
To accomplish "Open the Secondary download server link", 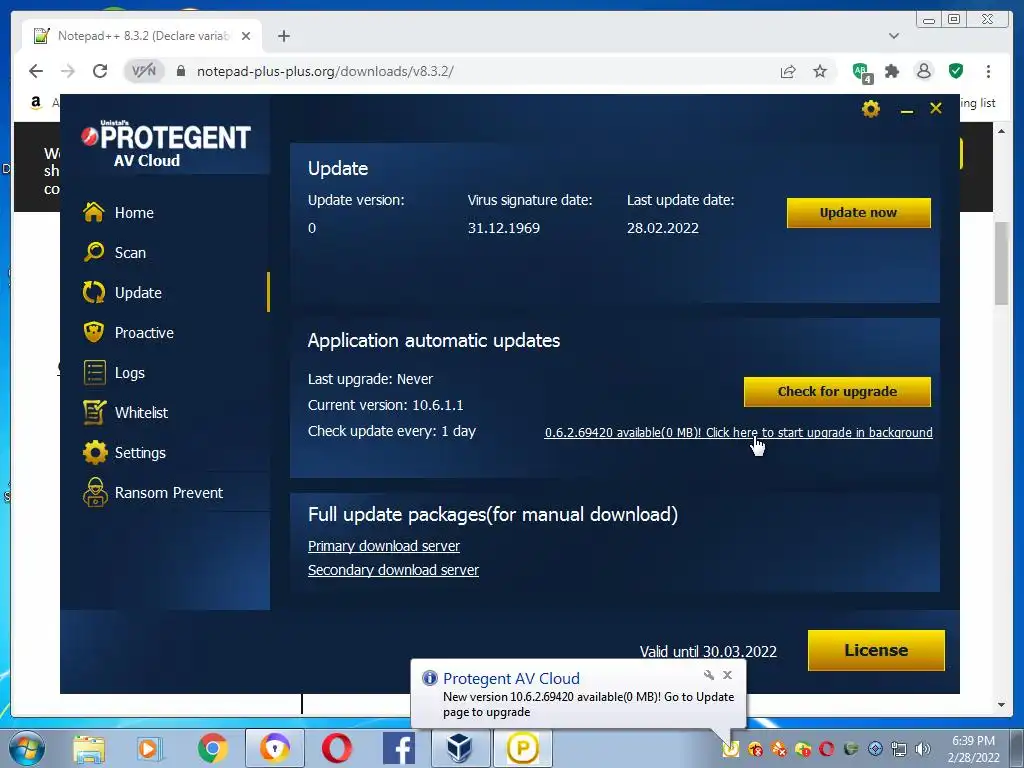I will tap(393, 570).
